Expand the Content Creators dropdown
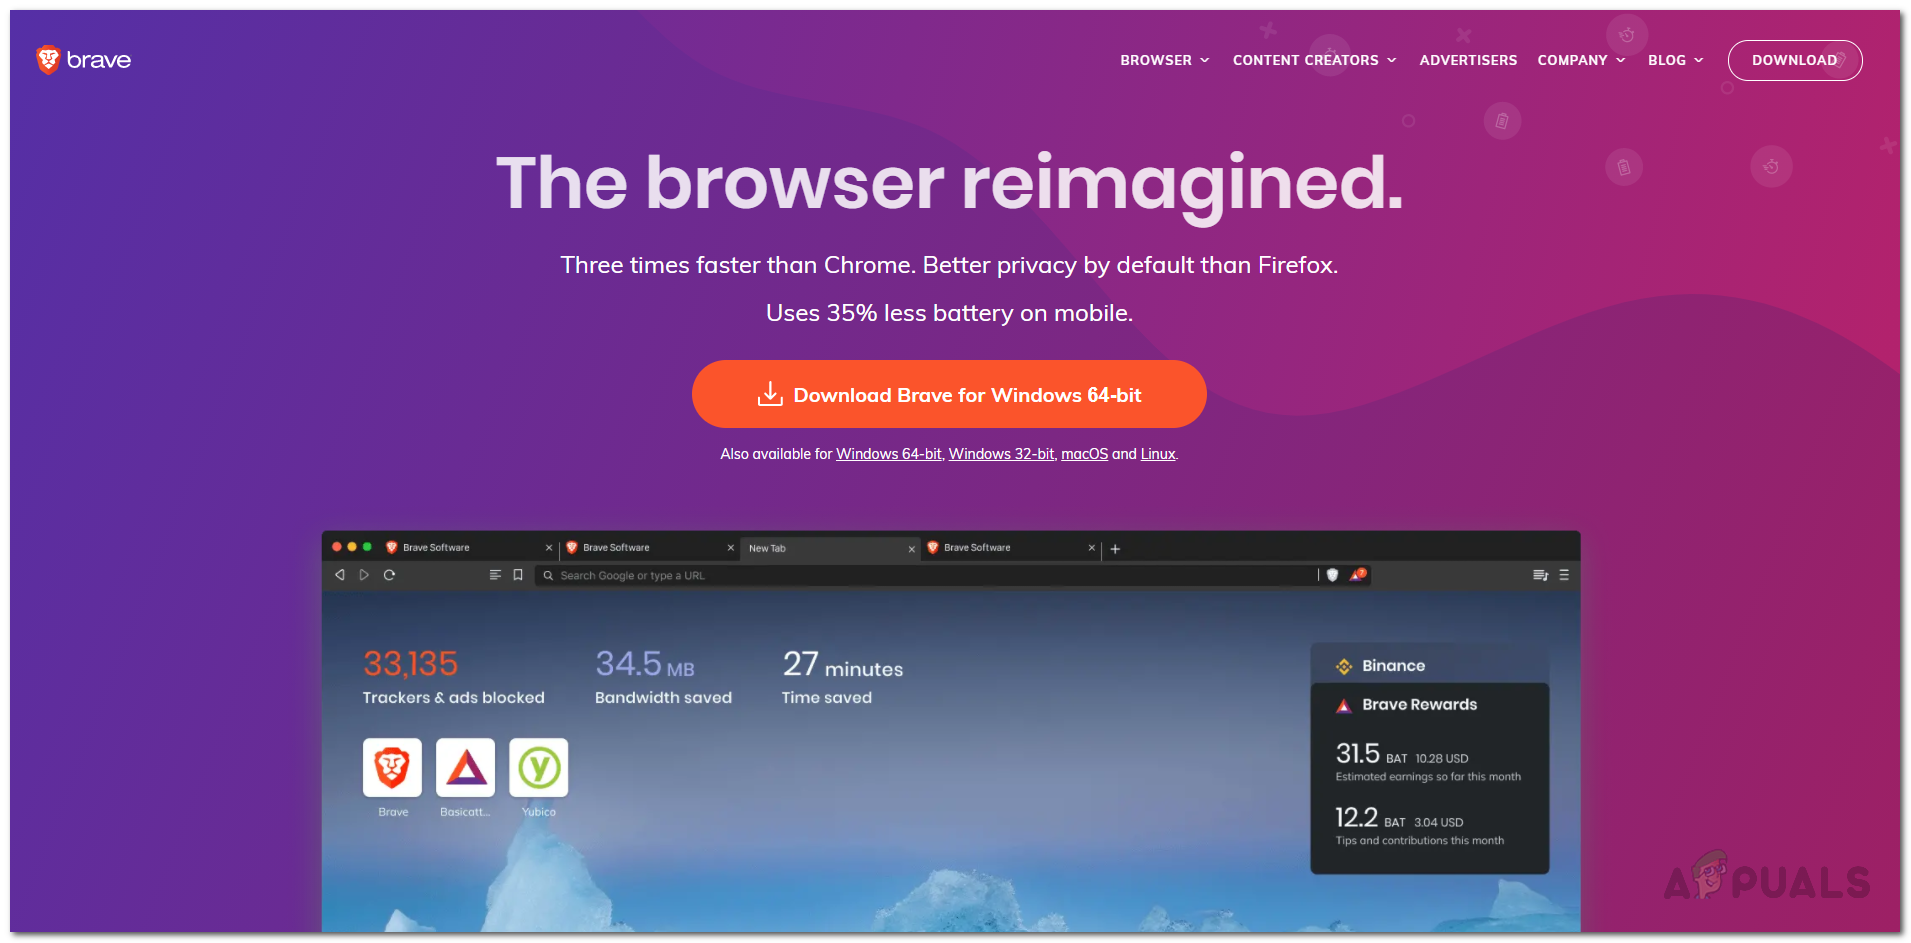This screenshot has height=943, width=1911. coord(1315,60)
